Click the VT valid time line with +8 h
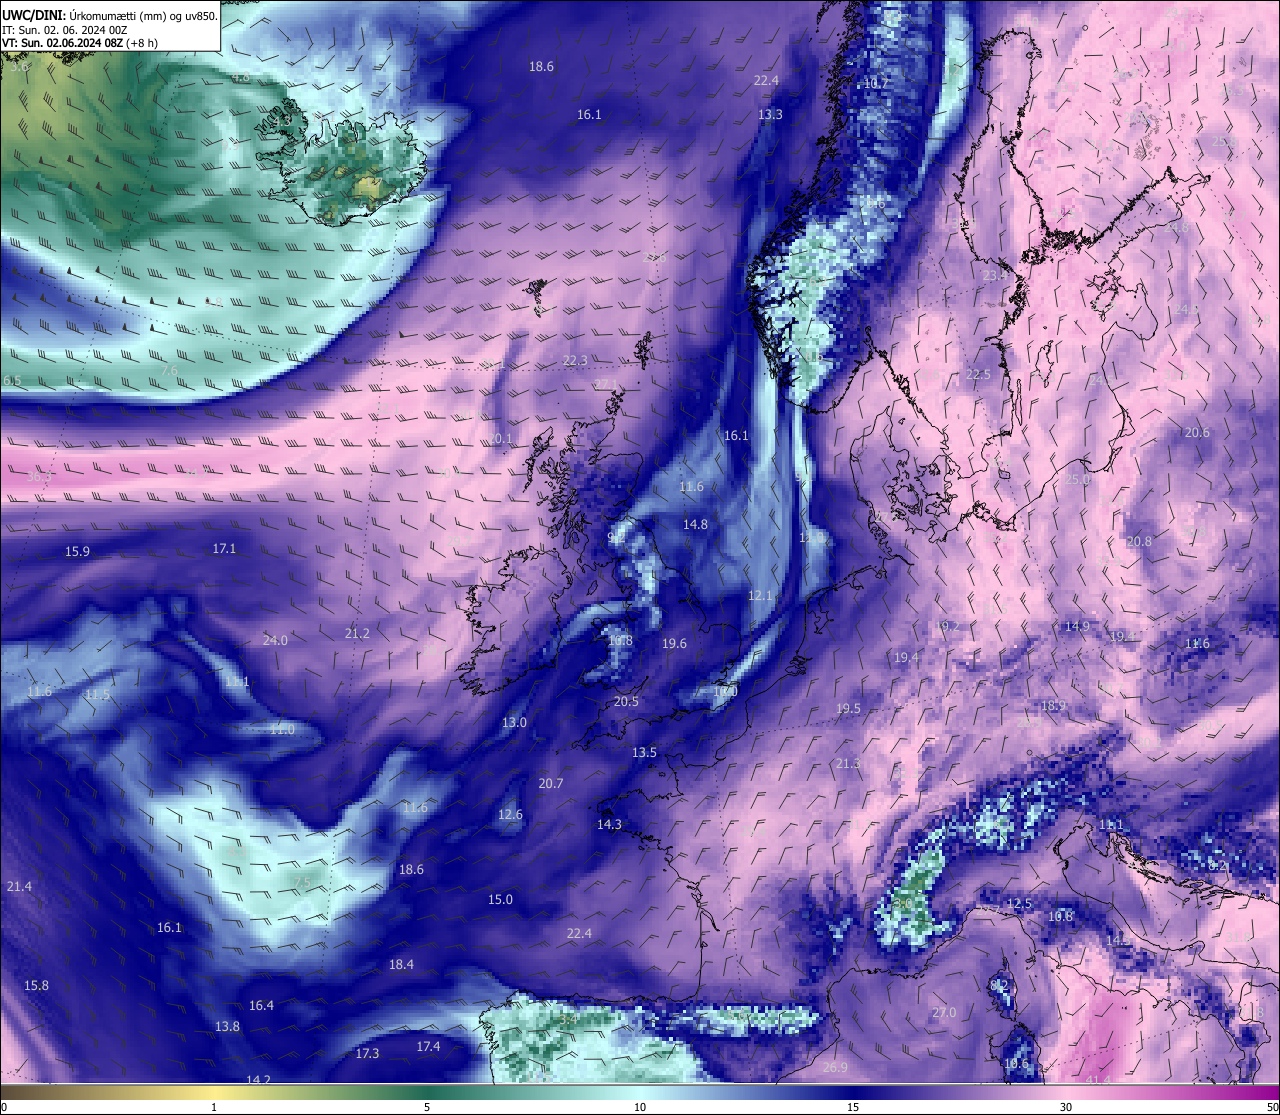The height and width of the screenshot is (1115, 1280). tap(80, 43)
